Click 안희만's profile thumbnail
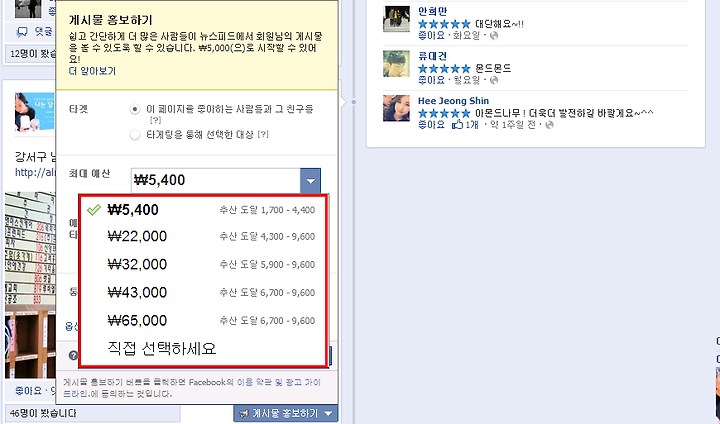720x424 pixels. point(396,19)
